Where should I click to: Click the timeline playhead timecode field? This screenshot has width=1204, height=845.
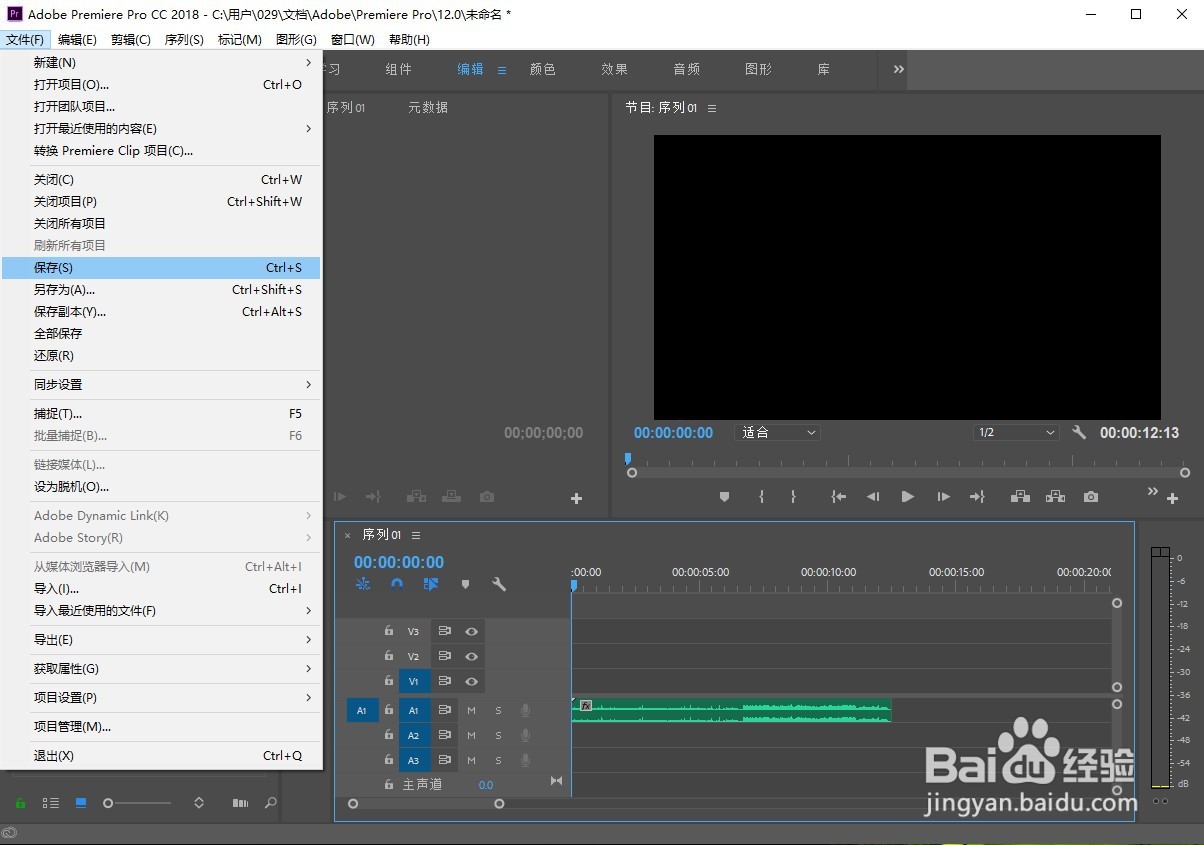click(x=399, y=562)
